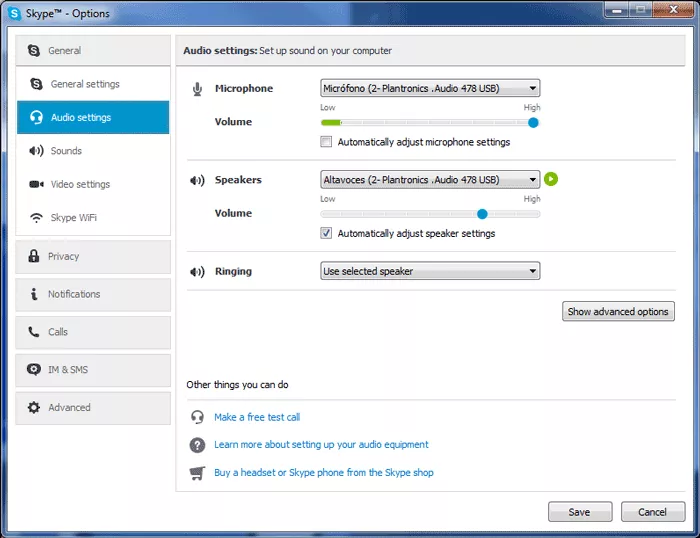Cancel the options dialog
700x538 pixels.
coord(653,512)
